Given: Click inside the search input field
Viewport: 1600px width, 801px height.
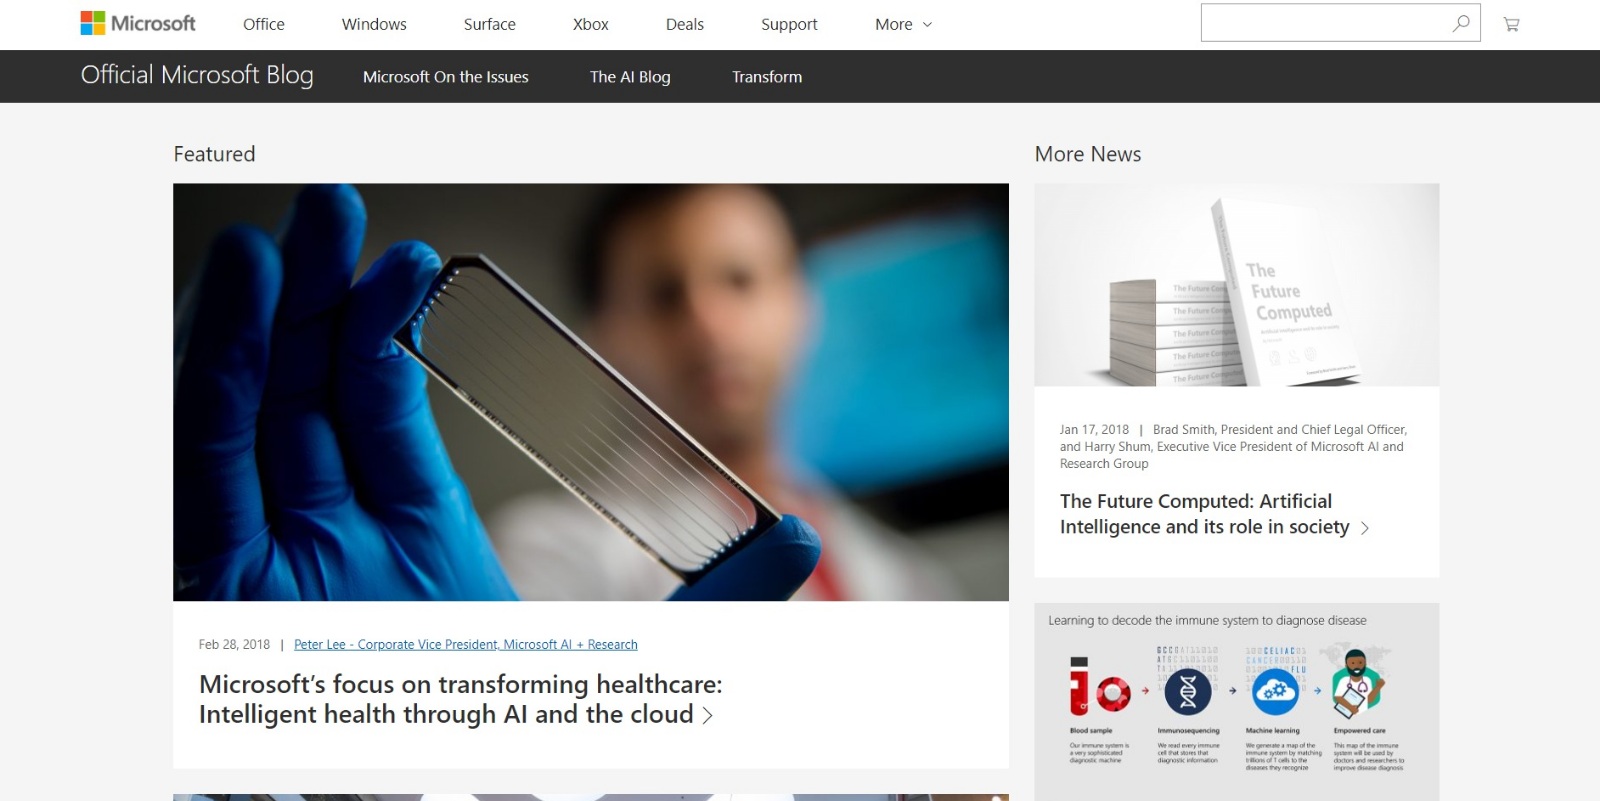Looking at the screenshot, I should click(x=1325, y=23).
